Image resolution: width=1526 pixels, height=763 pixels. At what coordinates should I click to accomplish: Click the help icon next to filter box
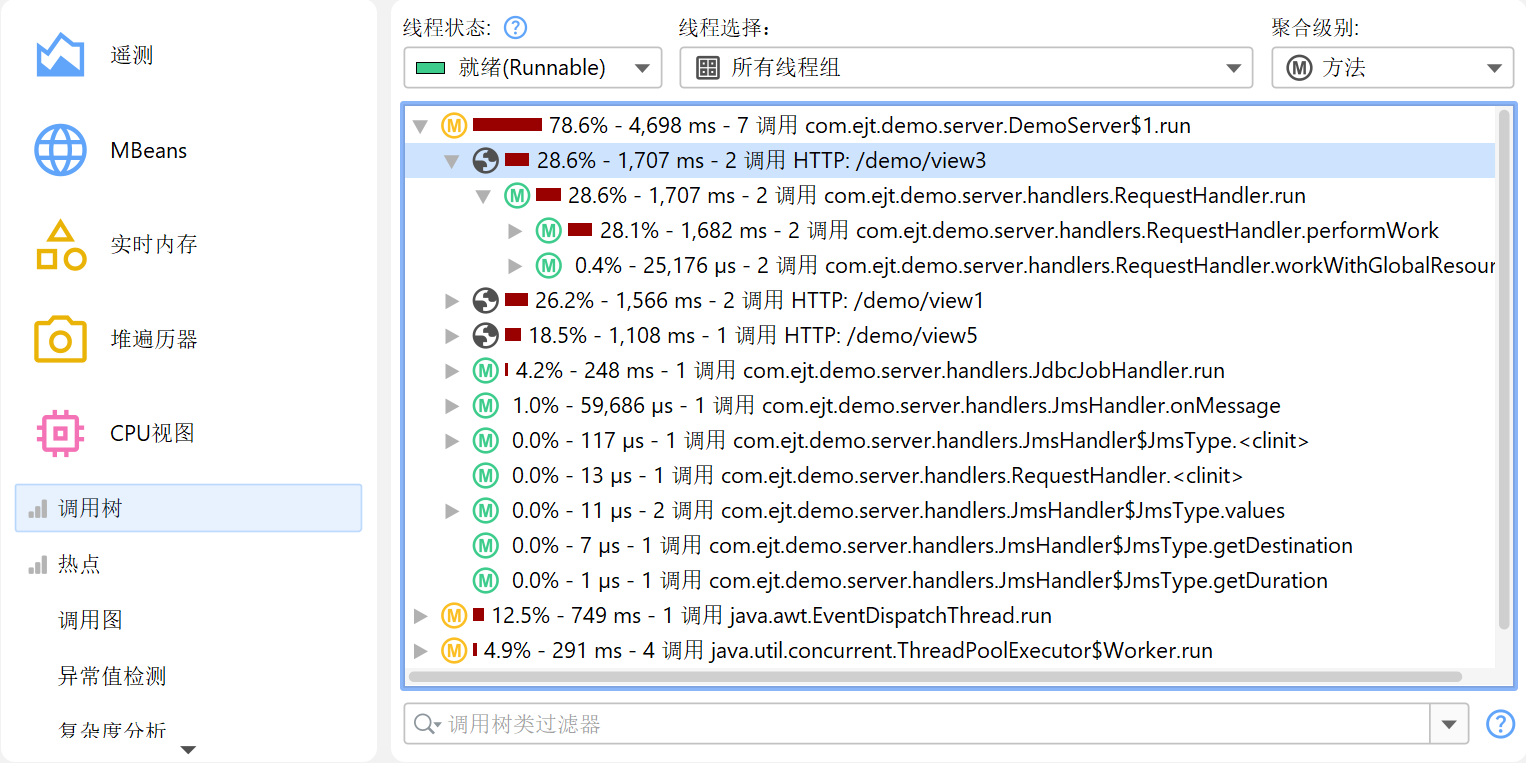[1500, 724]
